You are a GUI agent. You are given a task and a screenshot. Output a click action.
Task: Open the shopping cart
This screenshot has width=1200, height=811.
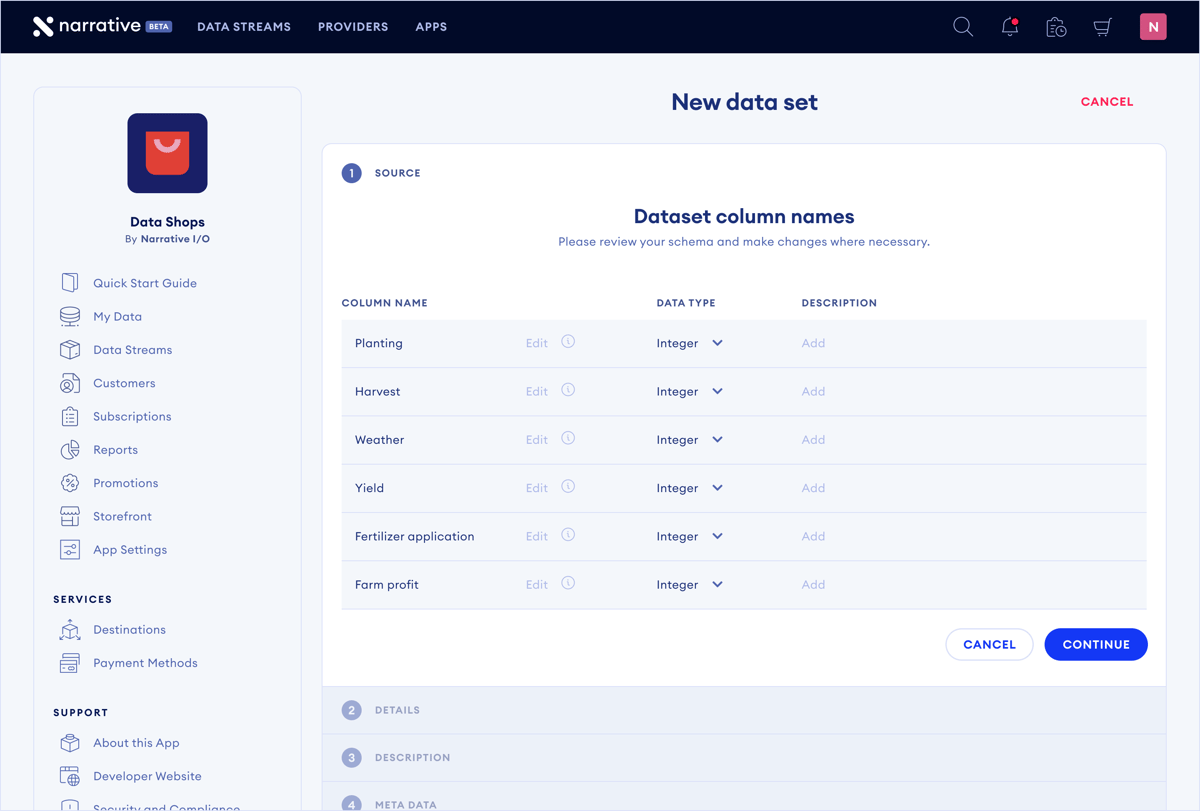tap(1101, 27)
